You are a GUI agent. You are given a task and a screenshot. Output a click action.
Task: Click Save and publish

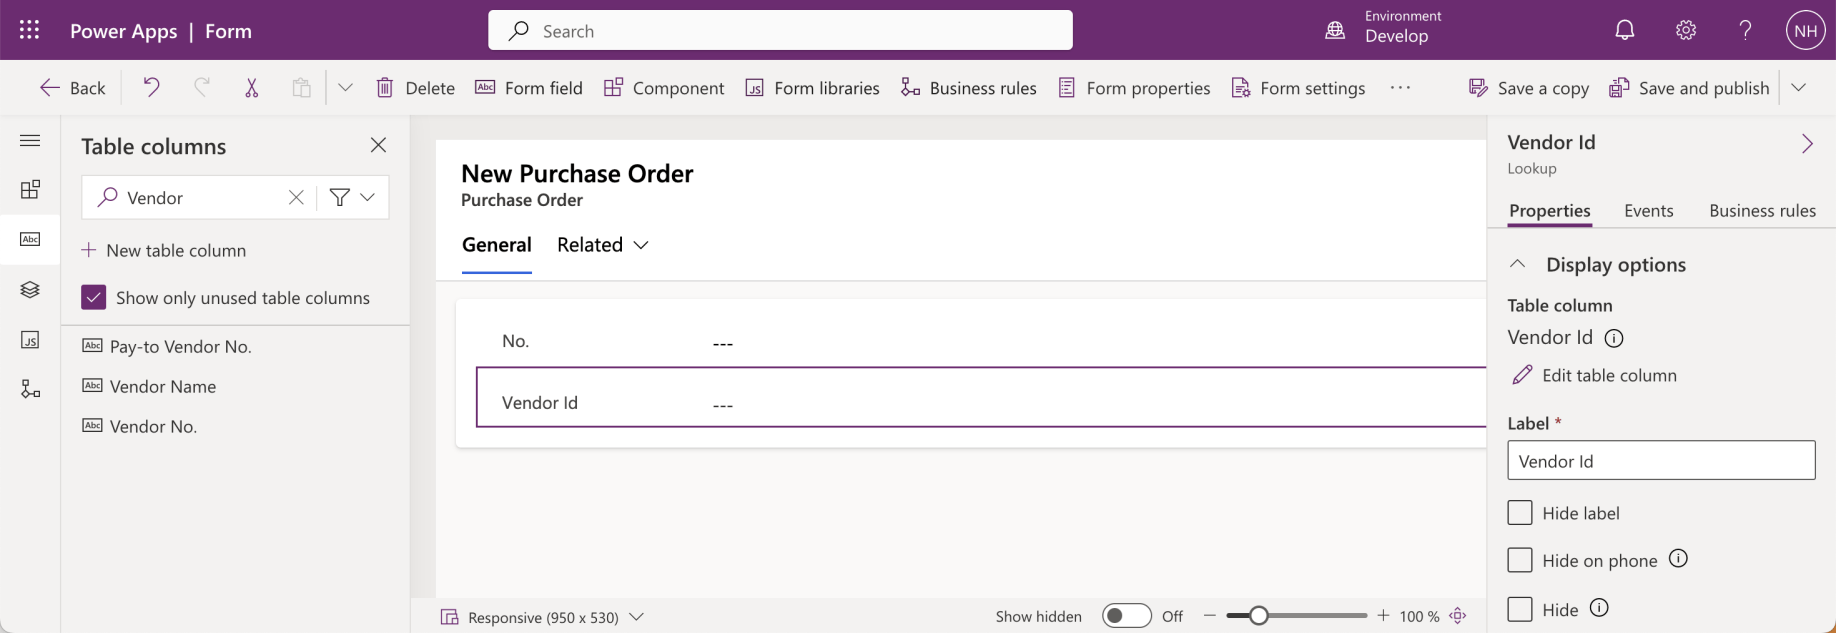point(1689,88)
